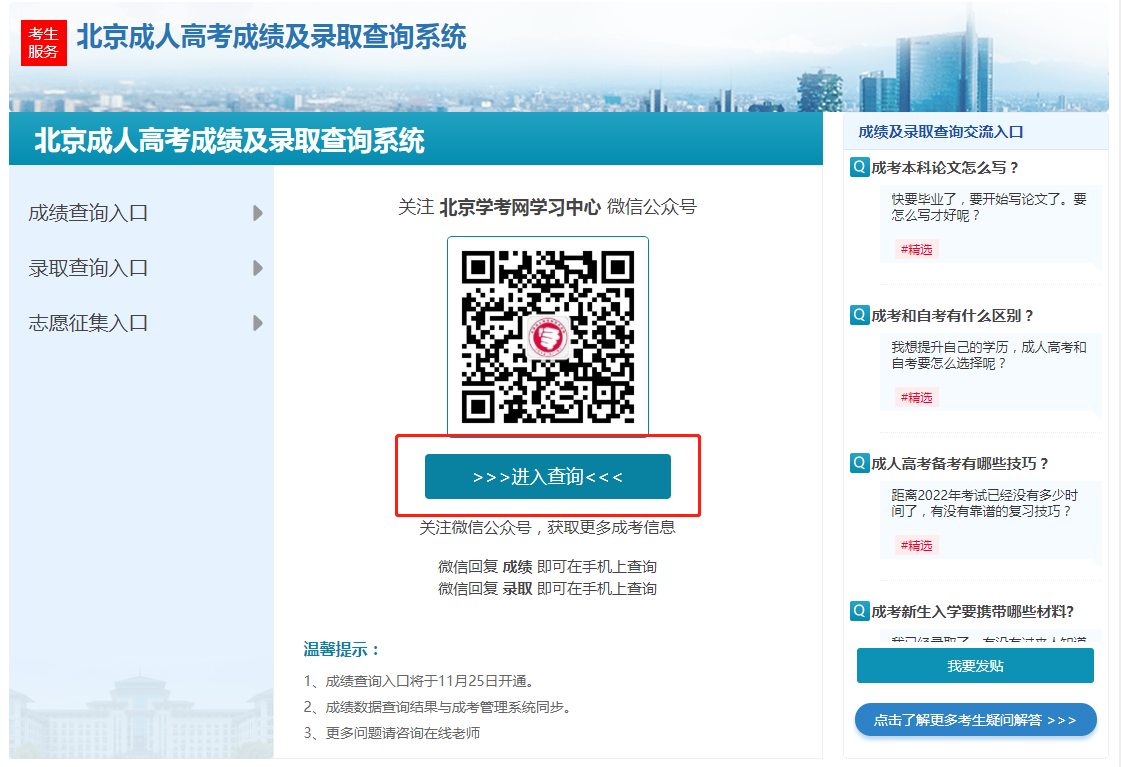Click the answer text starting 距离2022年考试
The width and height of the screenshot is (1121, 767).
pyautogui.click(x=984, y=503)
